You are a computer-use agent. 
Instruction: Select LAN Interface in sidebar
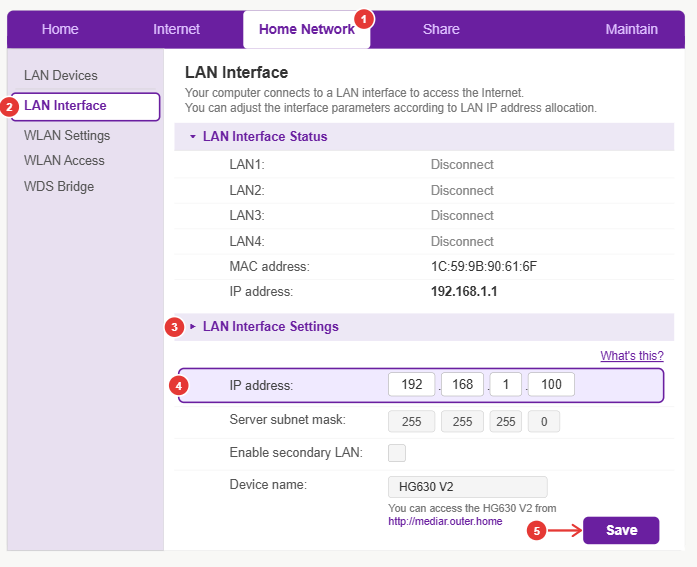coord(85,106)
